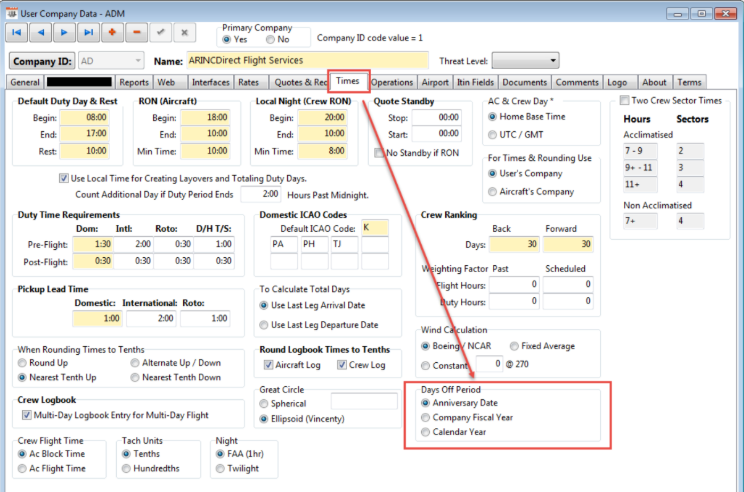Click the Company ID button
The height and width of the screenshot is (492, 744).
click(43, 61)
